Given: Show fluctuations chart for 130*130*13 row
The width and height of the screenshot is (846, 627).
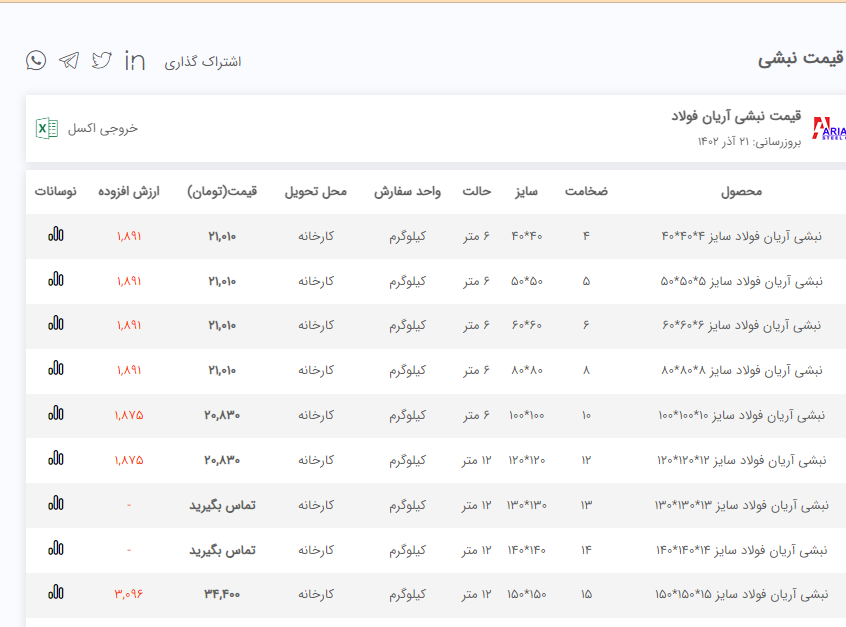Looking at the screenshot, I should 55,503.
